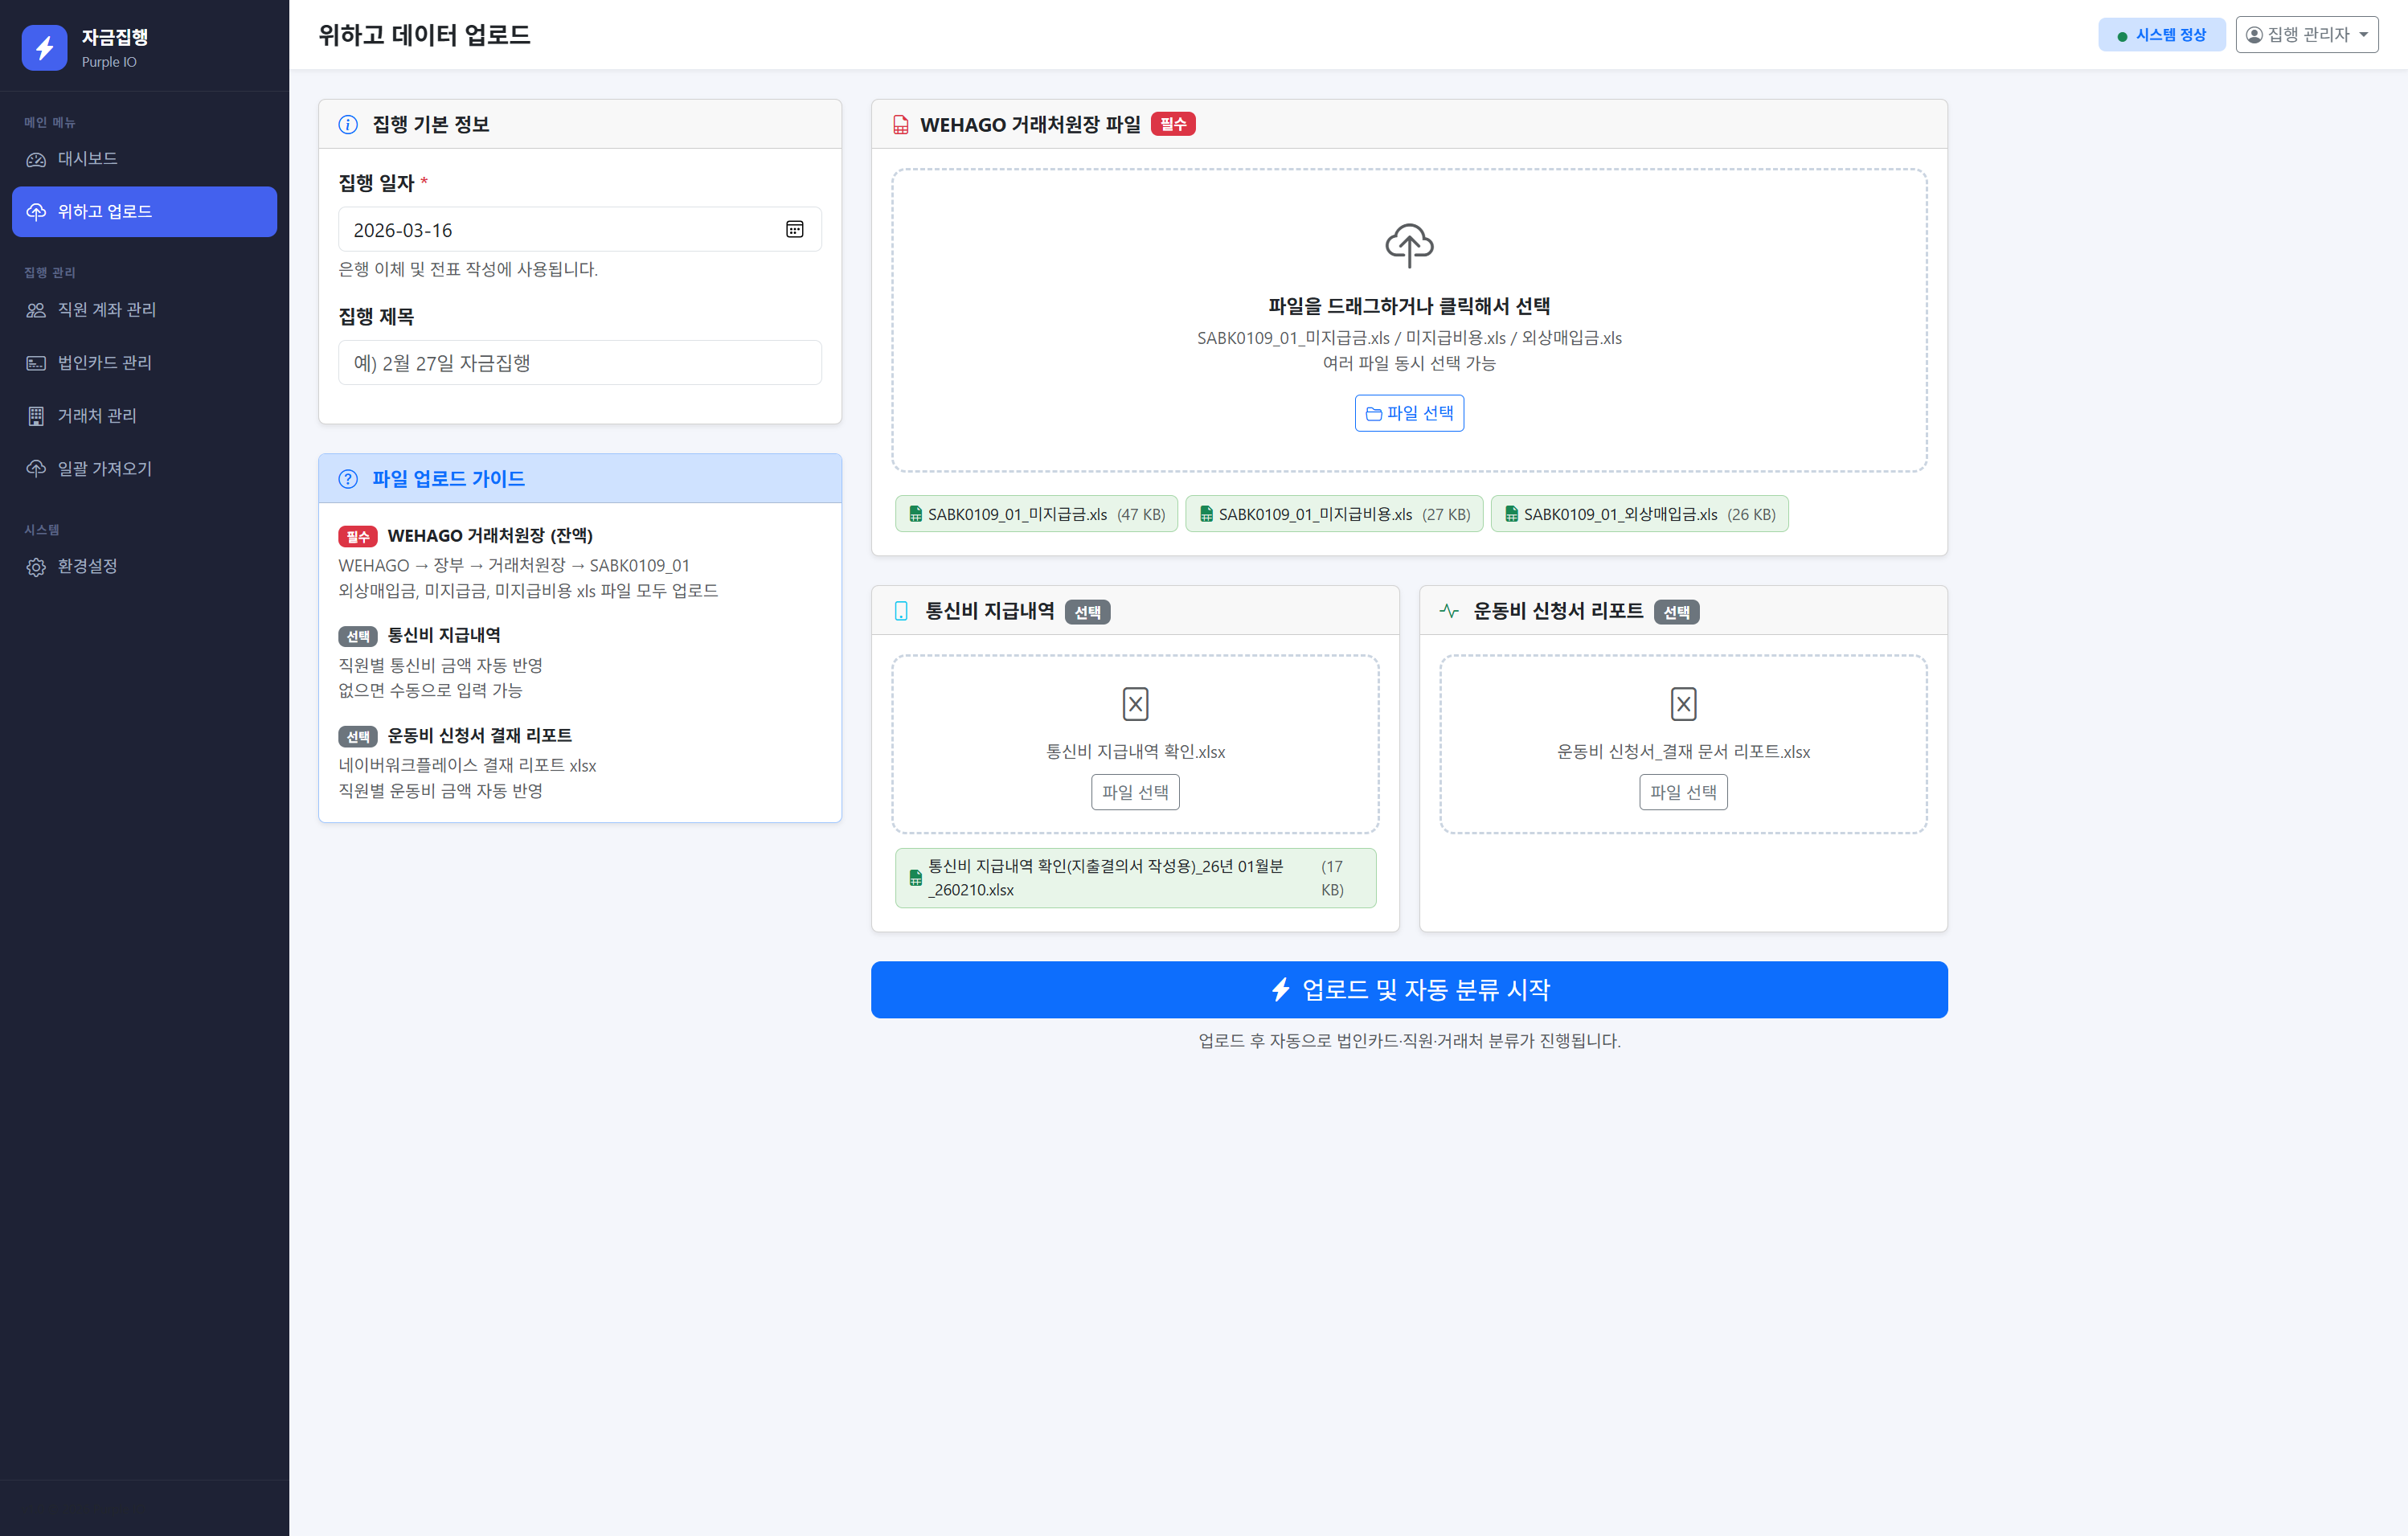Click the phone icon next to 통신비 지급내역
Screen dimensions: 2408x1536
tap(901, 611)
